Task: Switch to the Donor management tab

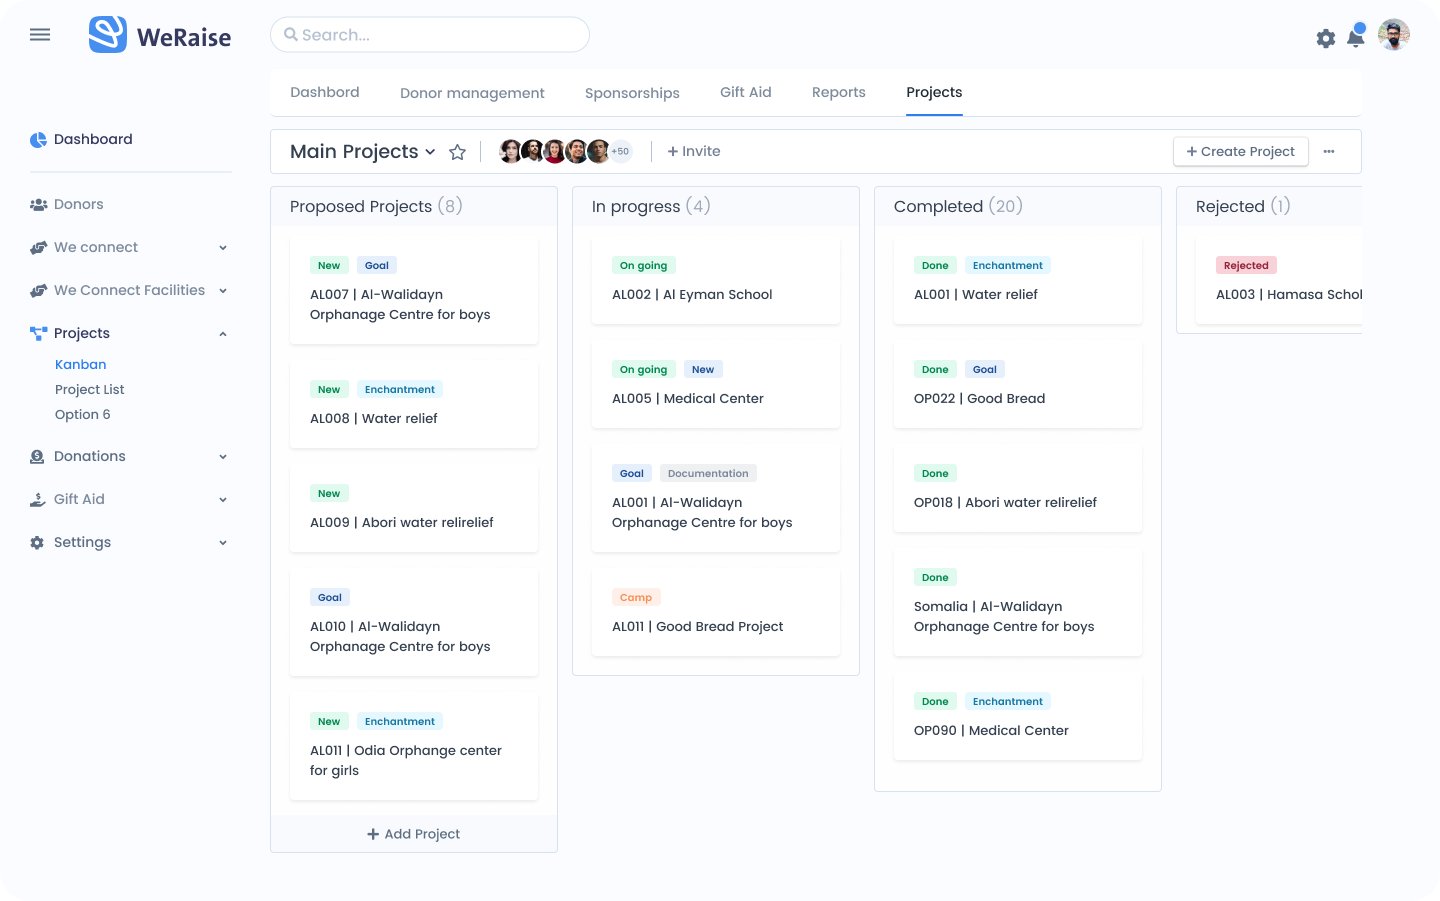Action: (472, 93)
